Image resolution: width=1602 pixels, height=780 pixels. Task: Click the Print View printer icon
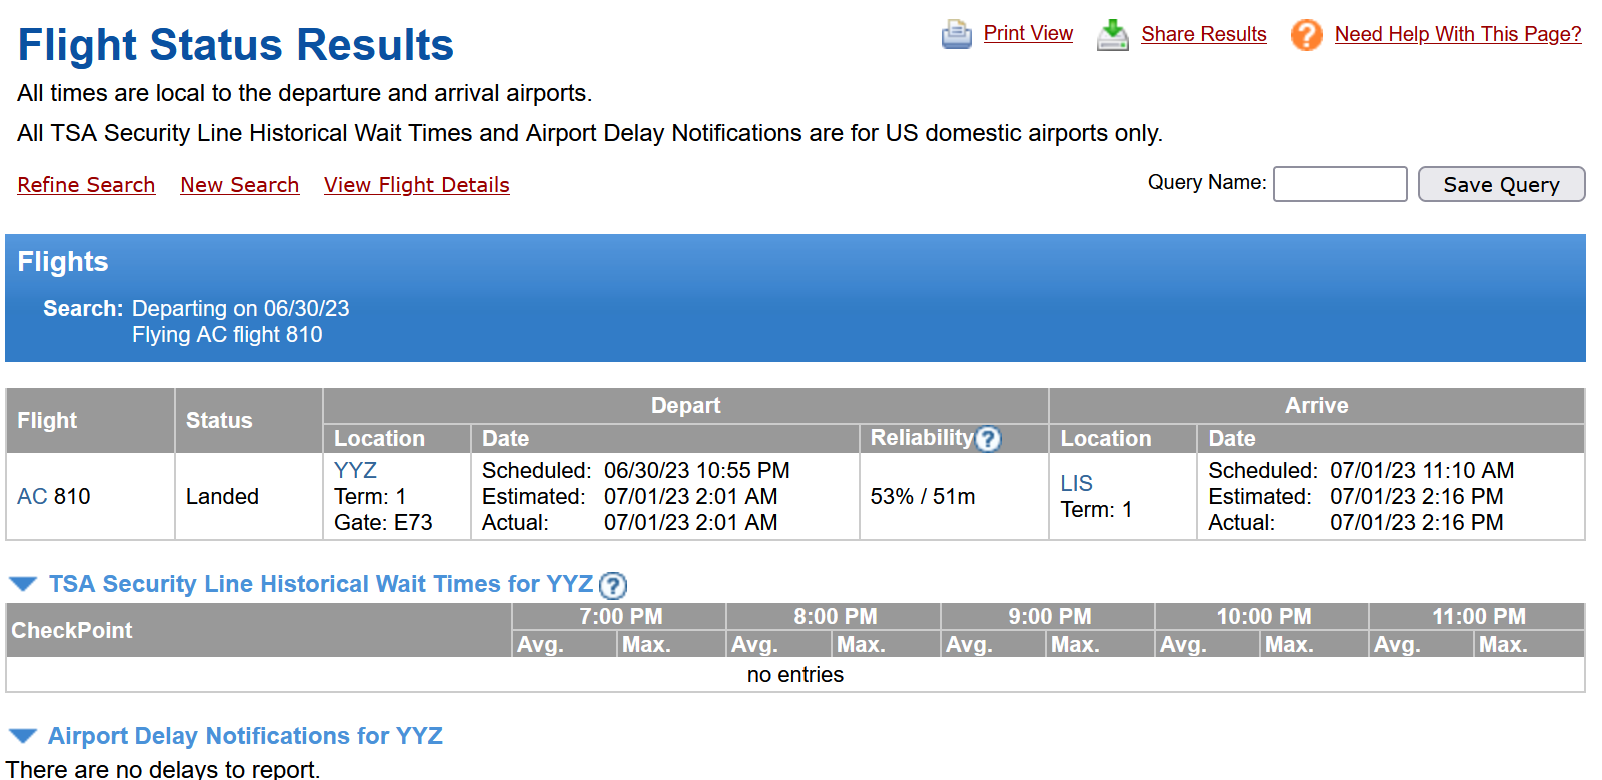coord(957,35)
